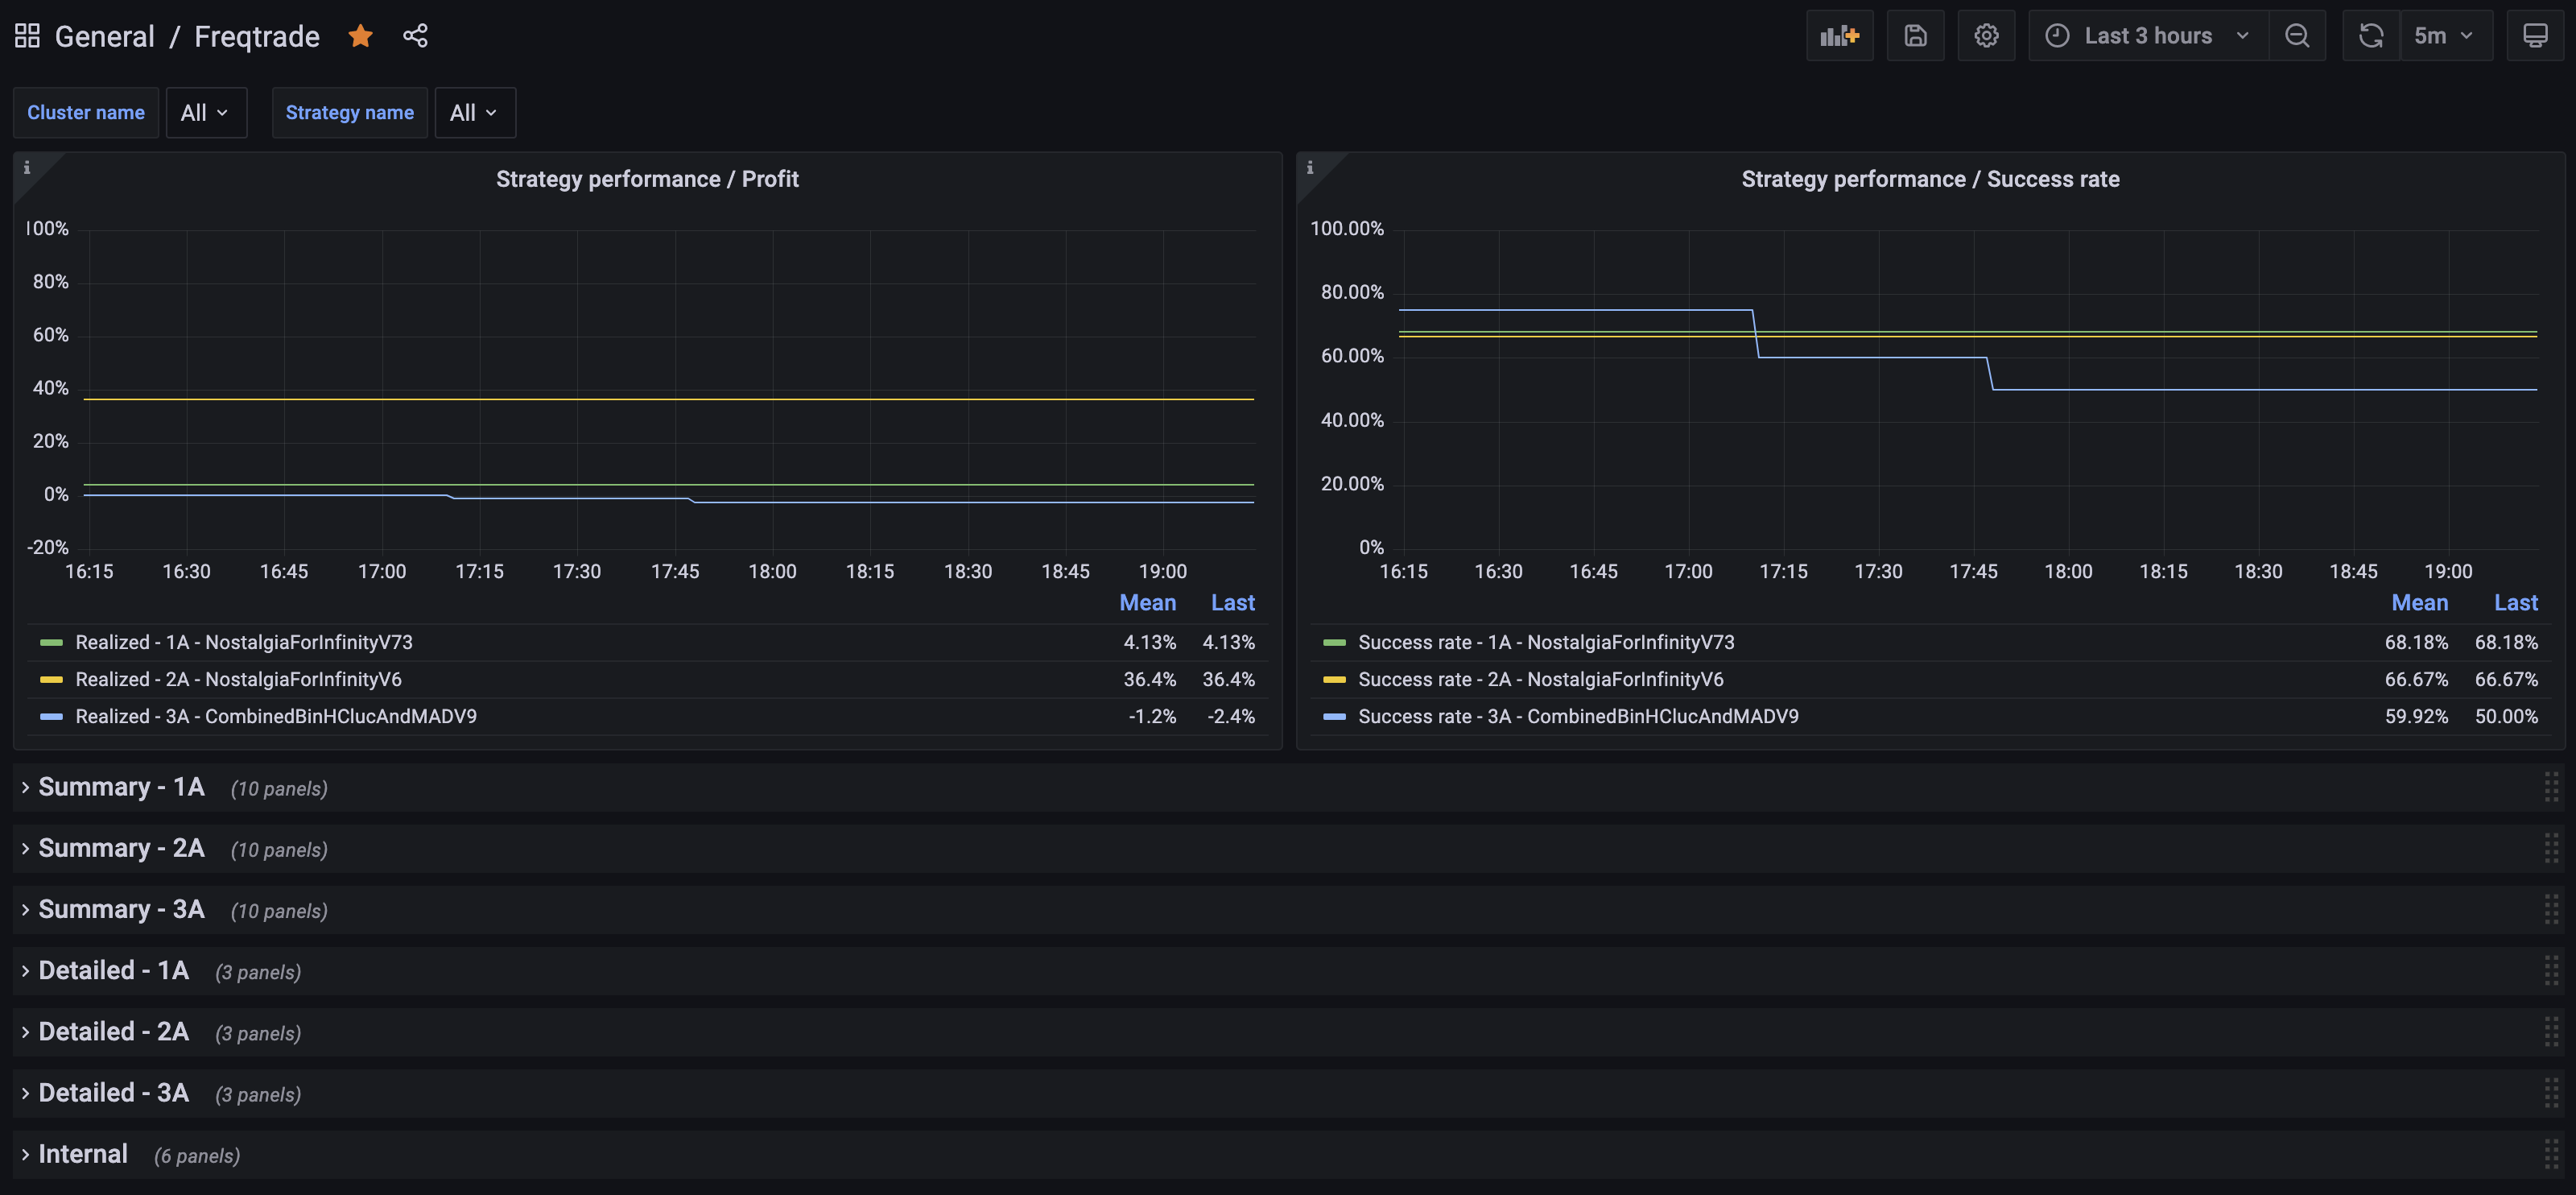Click the cycle view mode monitor icon
Screen dimensions: 2576x1195
2534,36
